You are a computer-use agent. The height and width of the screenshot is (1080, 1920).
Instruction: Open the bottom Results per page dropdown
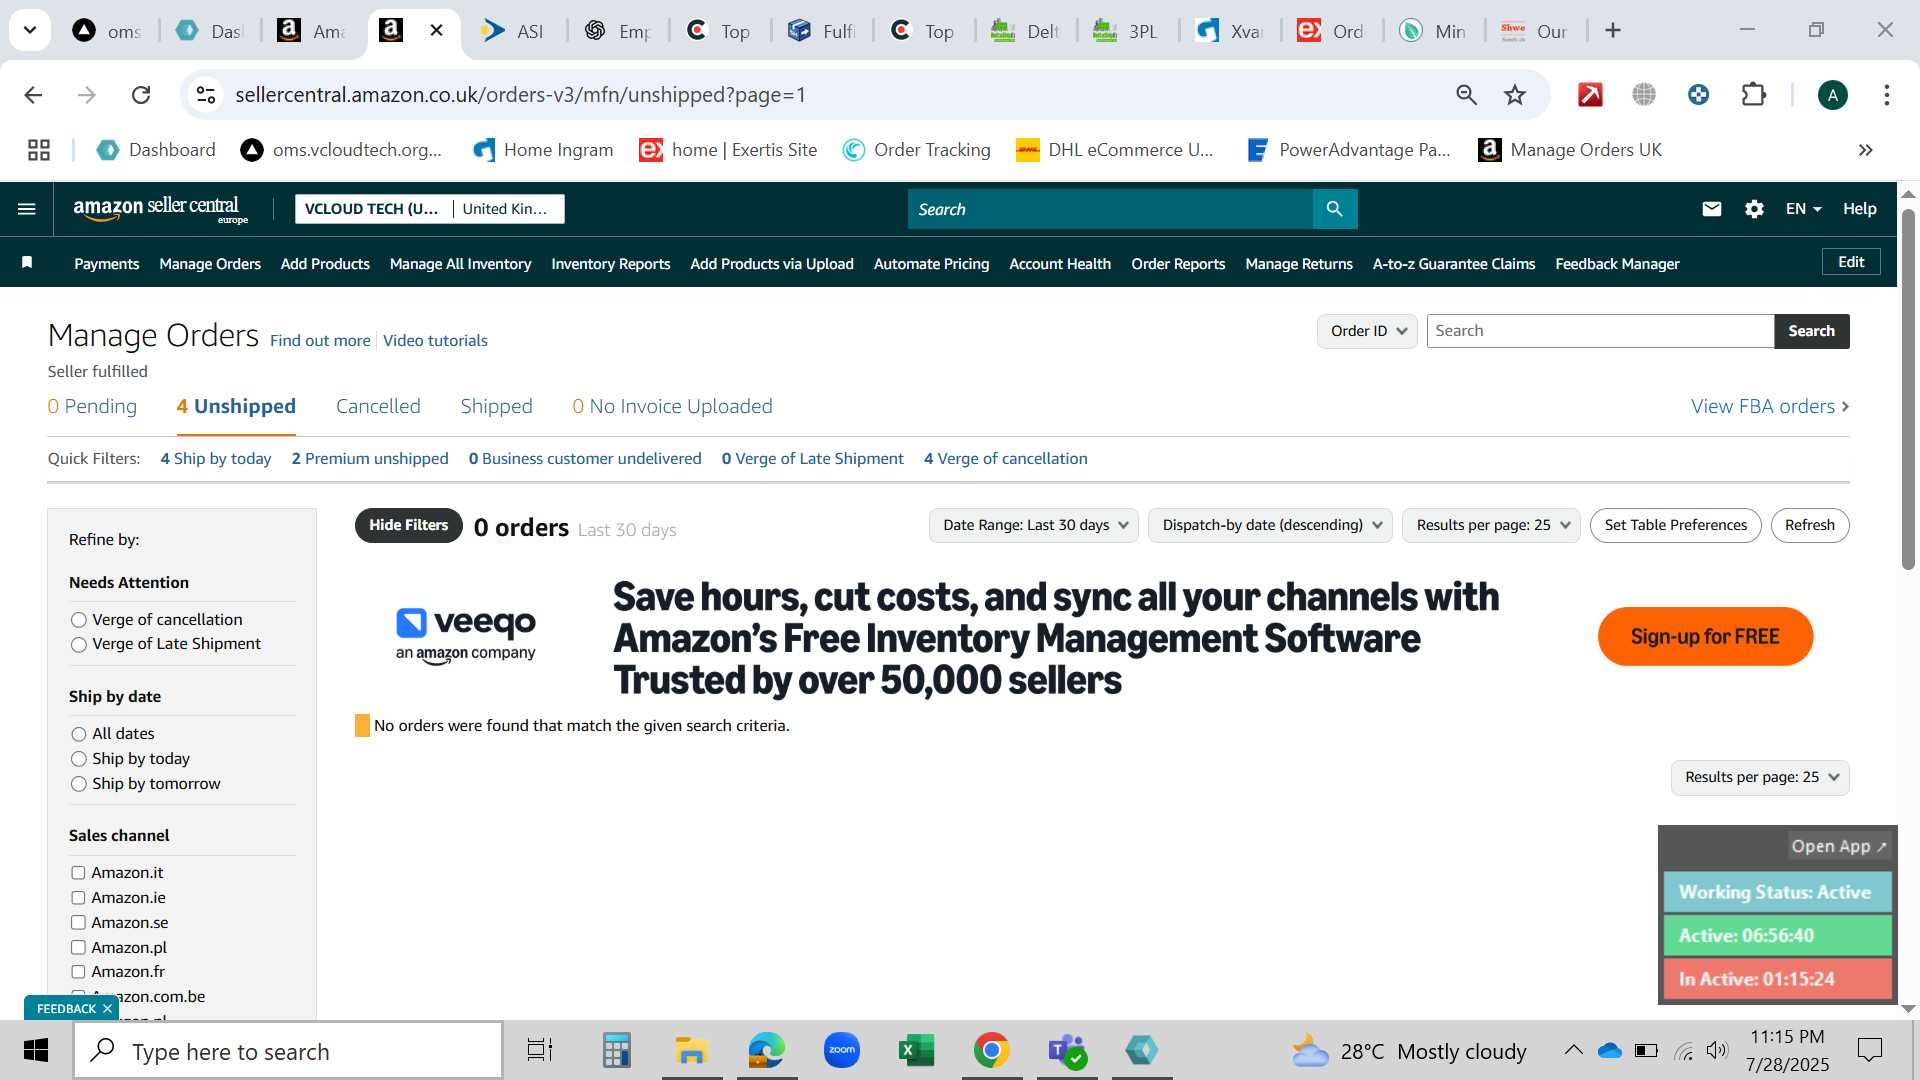point(1760,777)
